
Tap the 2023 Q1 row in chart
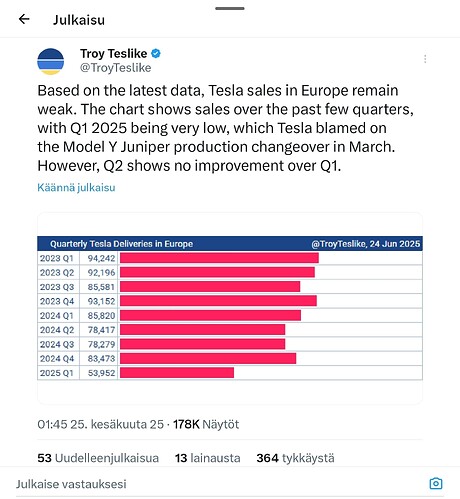[x=230, y=258]
